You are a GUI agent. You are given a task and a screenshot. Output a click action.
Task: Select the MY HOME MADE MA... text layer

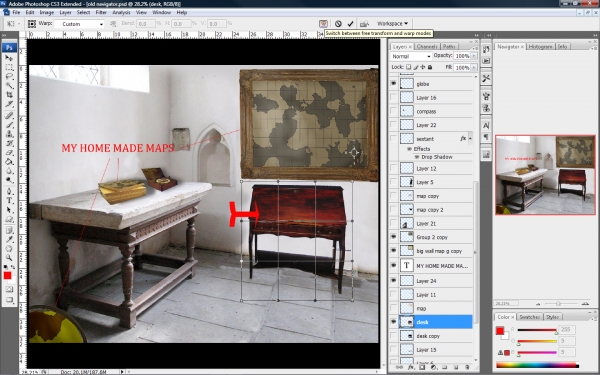[435, 266]
